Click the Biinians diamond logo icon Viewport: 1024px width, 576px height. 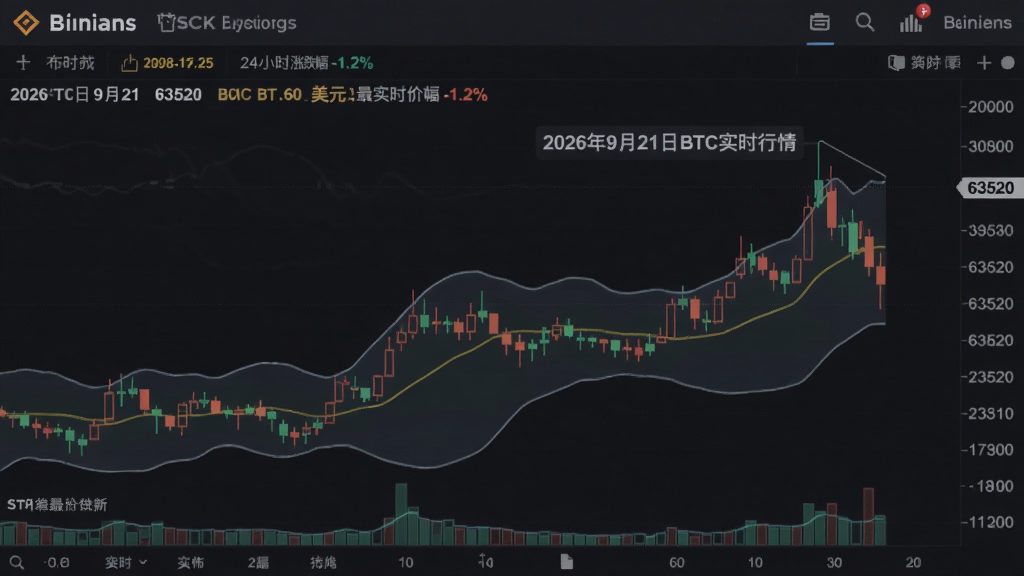(26, 23)
